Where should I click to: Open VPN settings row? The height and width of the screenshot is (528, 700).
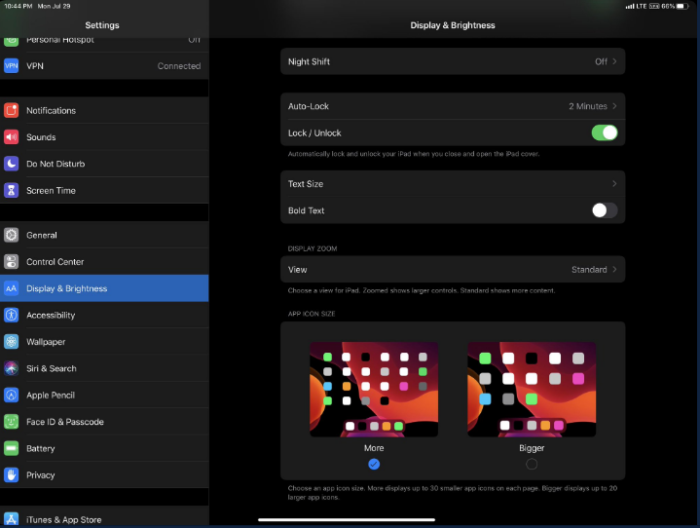104,66
